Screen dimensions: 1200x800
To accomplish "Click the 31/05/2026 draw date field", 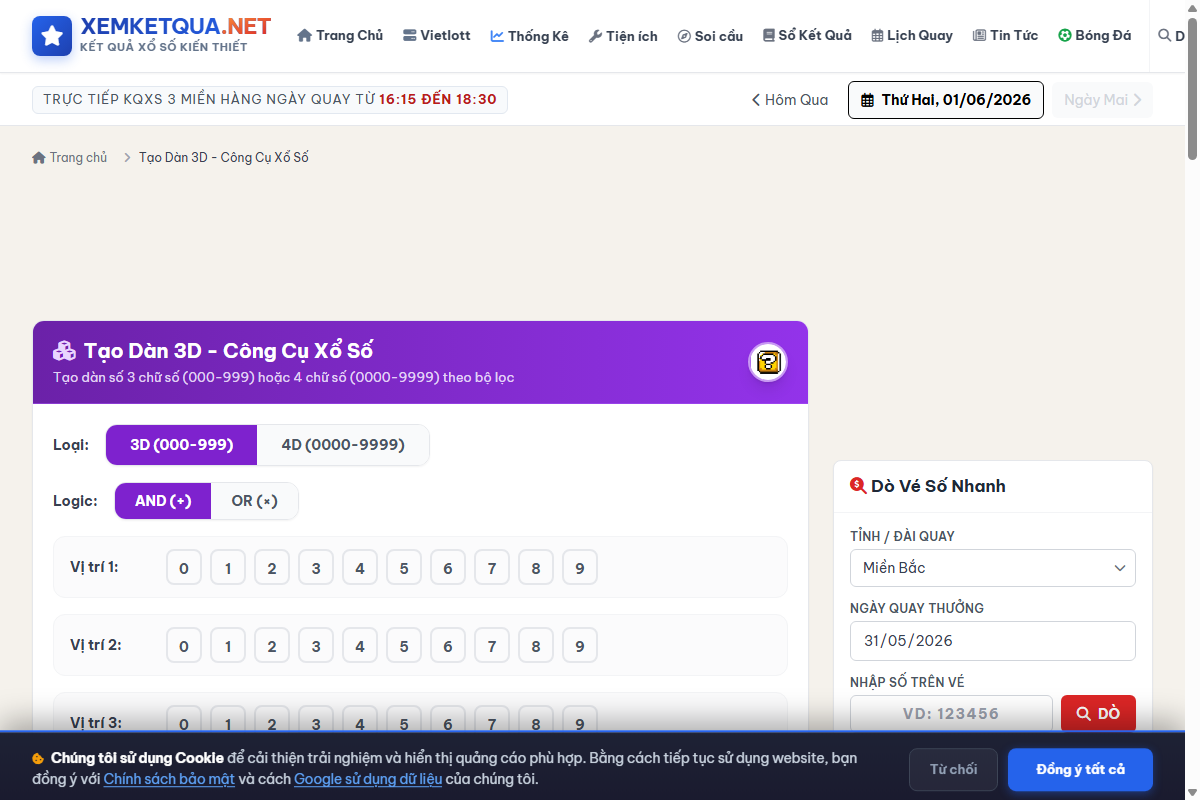I will [x=993, y=641].
